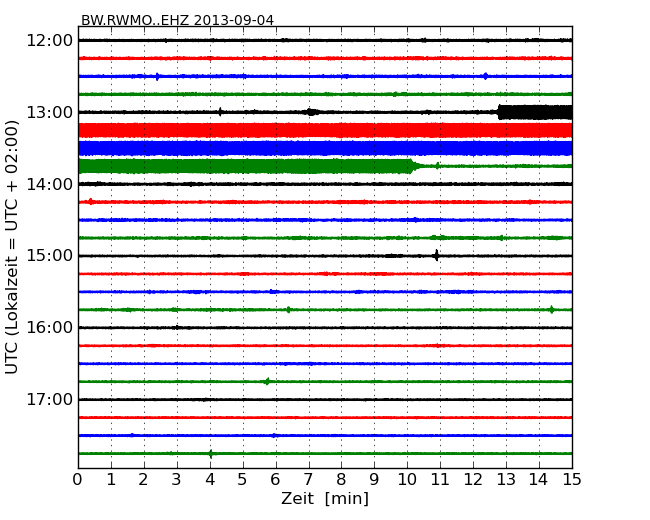Click the plot title BW.RWMO..EHZ 2013-09-04
The height and width of the screenshot is (520, 650).
tap(177, 20)
